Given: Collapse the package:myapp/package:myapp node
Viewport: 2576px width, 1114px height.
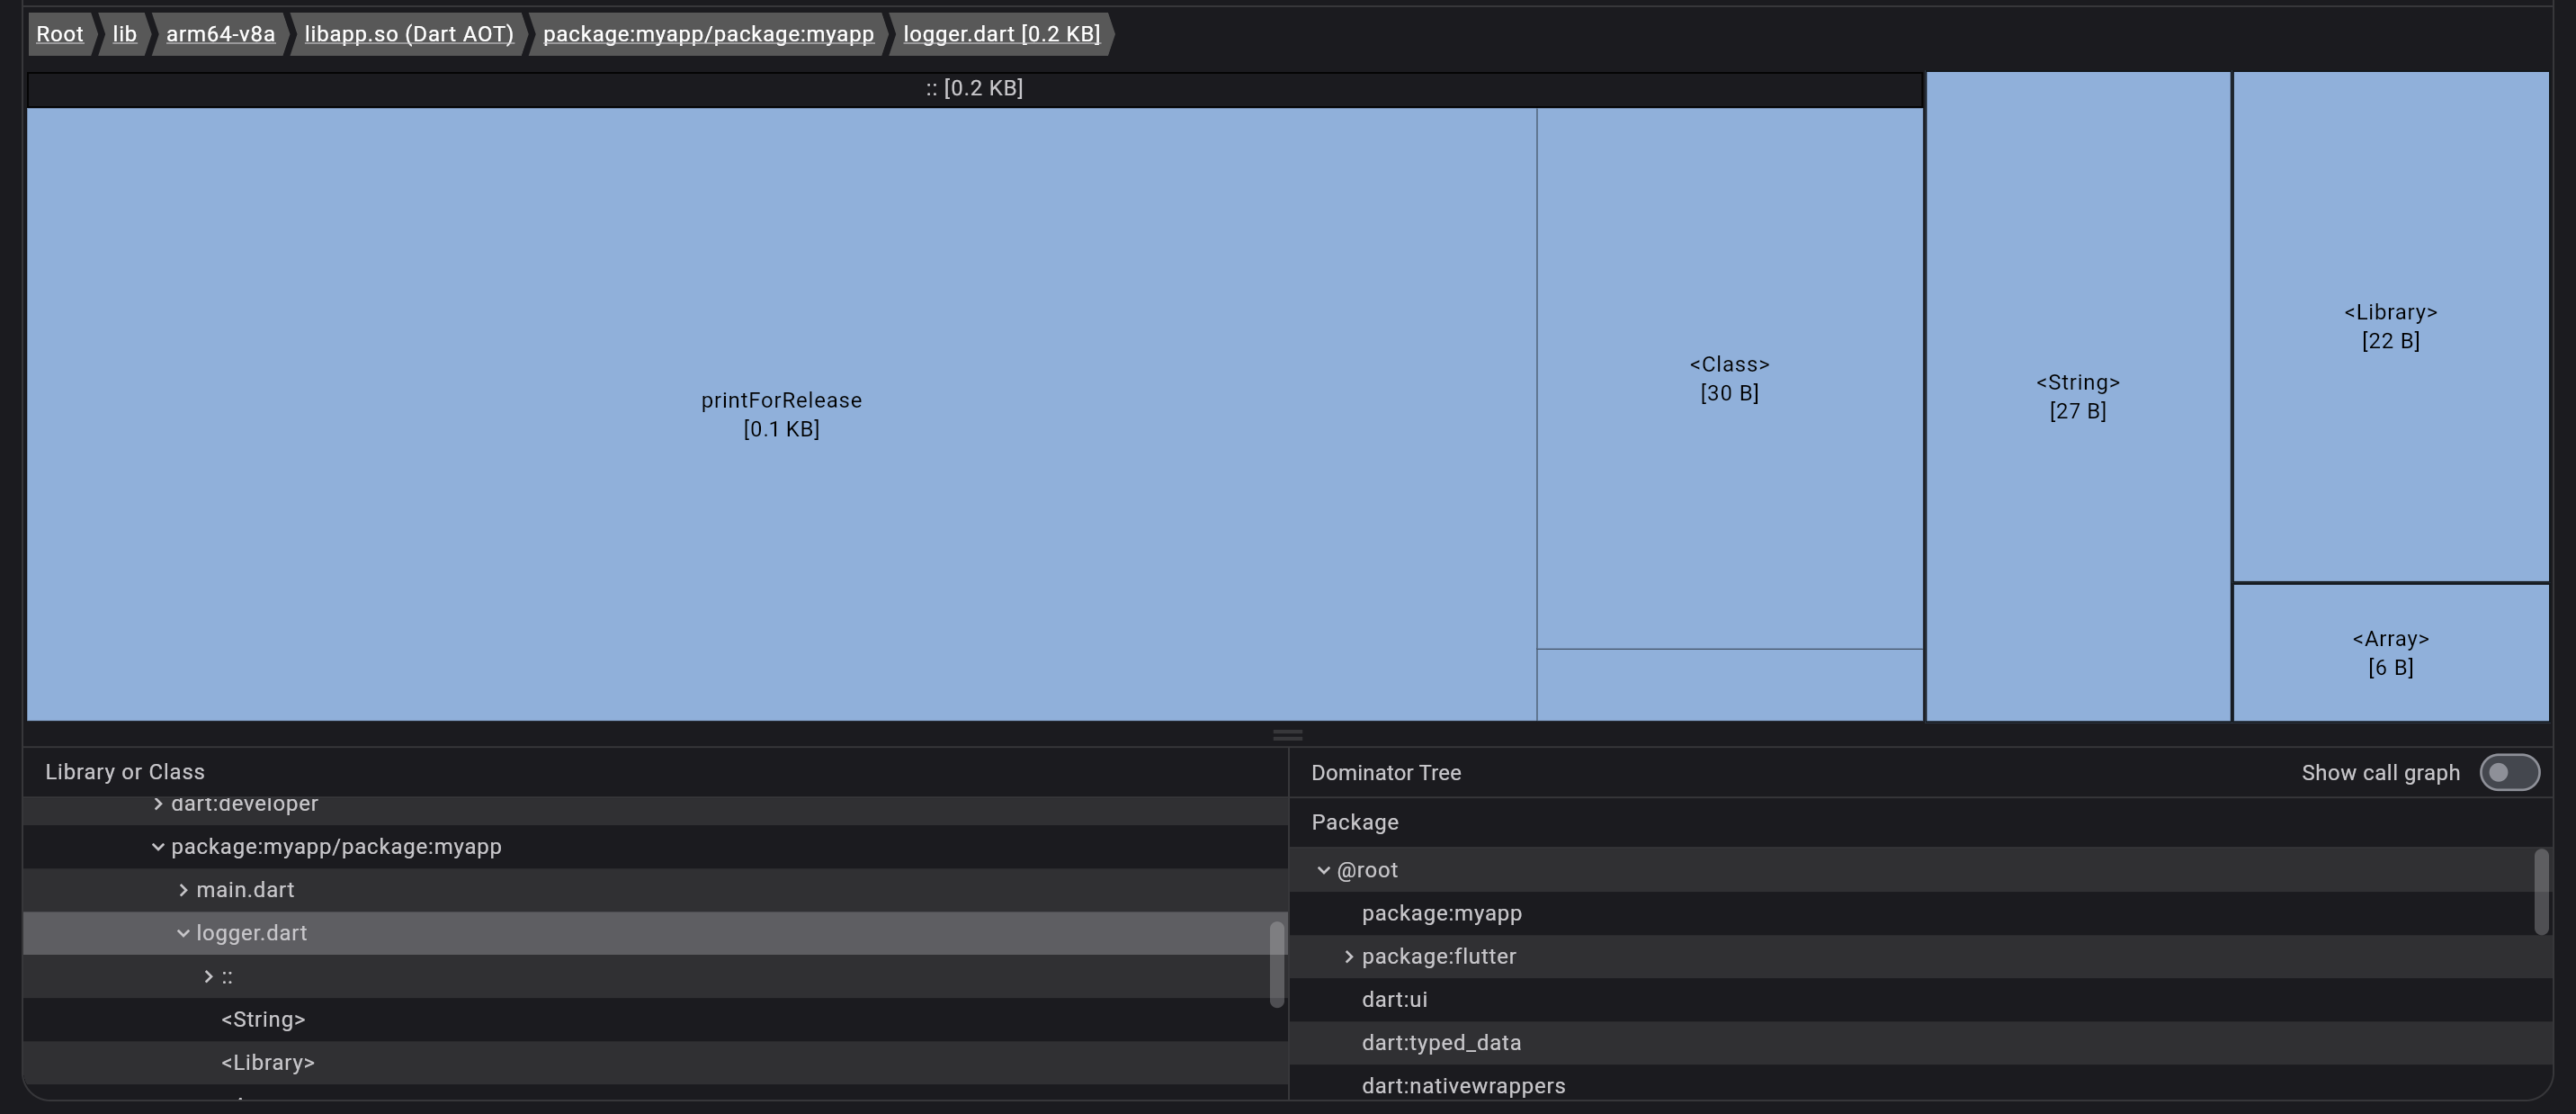Looking at the screenshot, I should pyautogui.click(x=158, y=847).
